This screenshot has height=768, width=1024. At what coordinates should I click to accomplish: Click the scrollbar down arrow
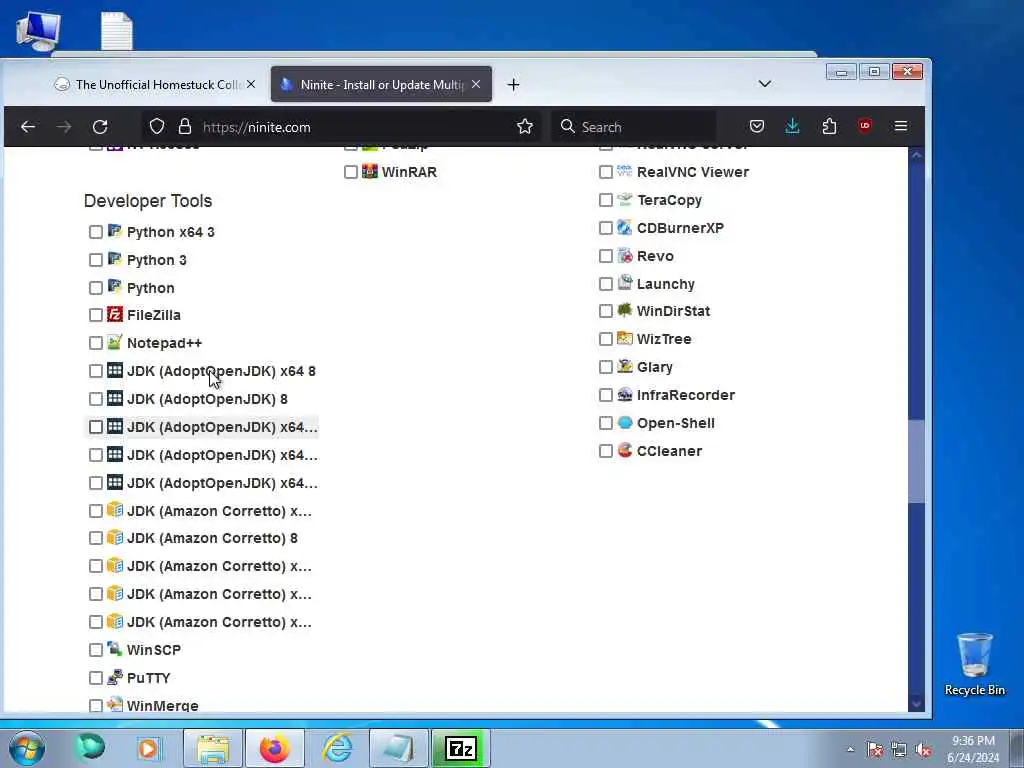[917, 703]
